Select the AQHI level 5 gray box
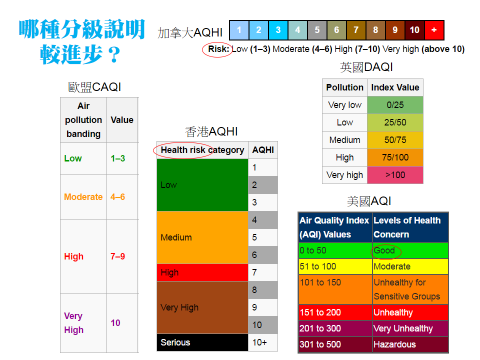 (x=317, y=30)
